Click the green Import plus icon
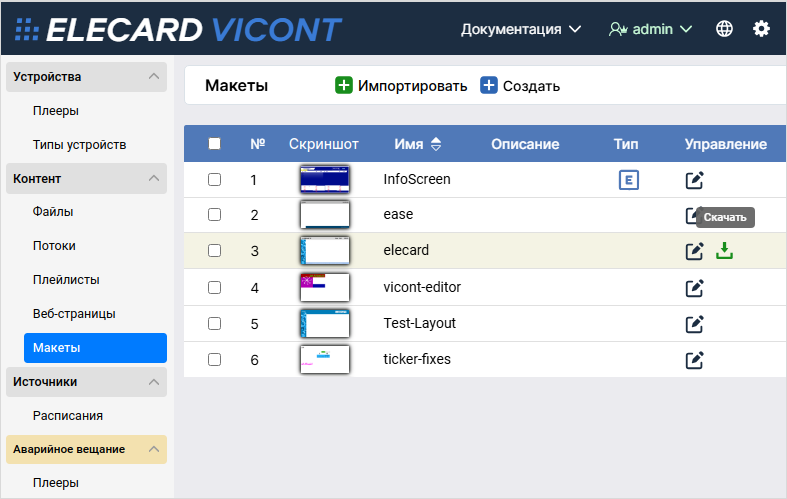This screenshot has width=787, height=499. tap(344, 85)
